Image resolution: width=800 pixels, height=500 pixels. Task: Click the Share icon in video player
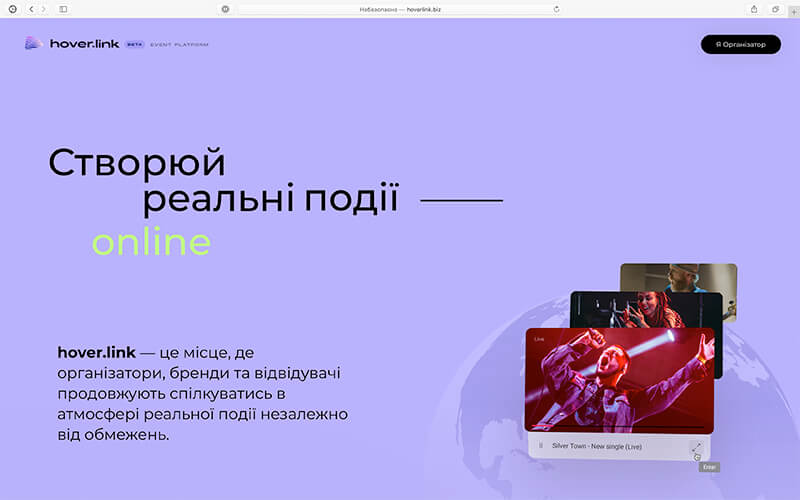[x=696, y=447]
